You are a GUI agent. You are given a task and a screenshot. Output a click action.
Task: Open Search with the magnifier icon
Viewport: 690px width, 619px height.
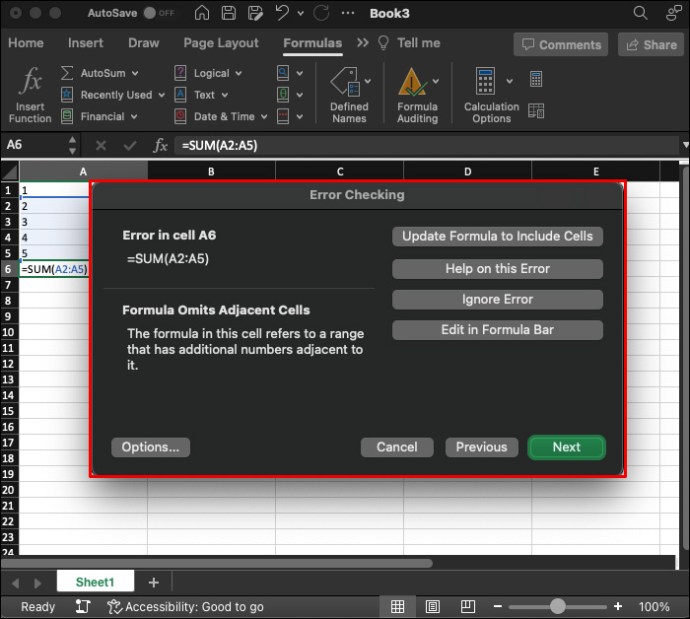641,14
